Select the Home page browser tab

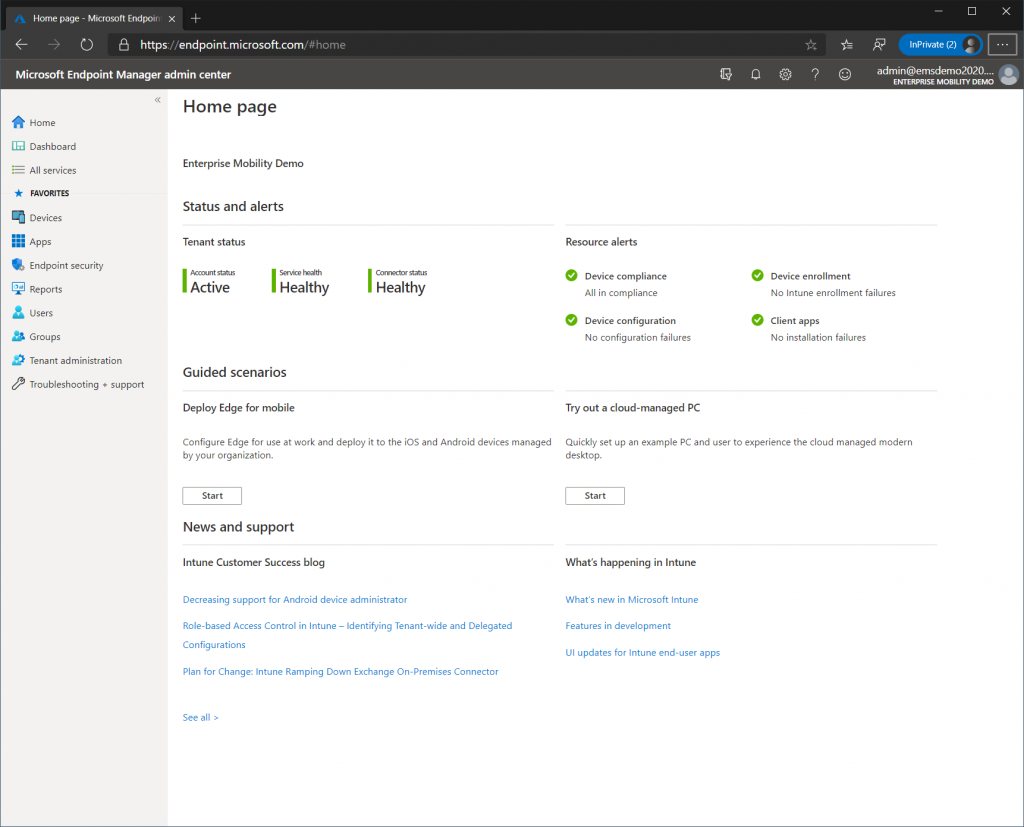(95, 18)
